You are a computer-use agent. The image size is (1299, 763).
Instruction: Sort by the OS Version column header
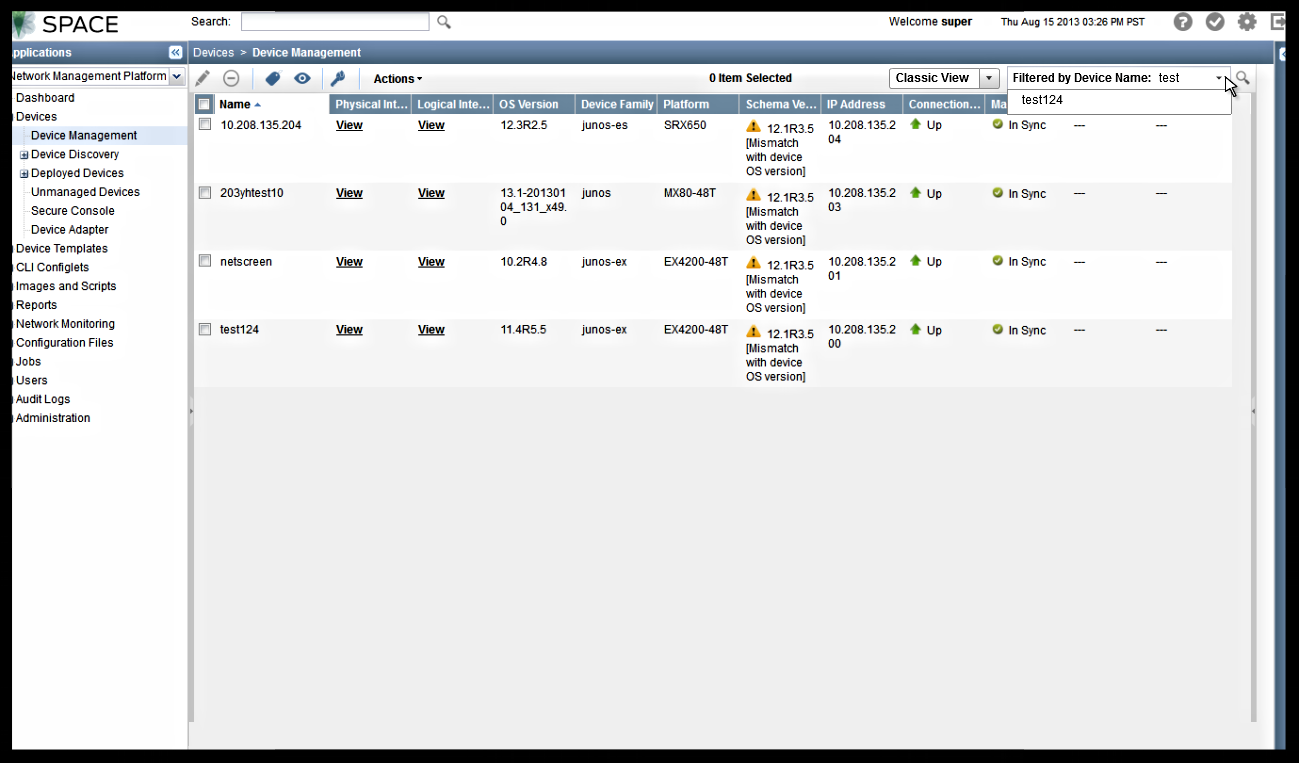point(534,104)
